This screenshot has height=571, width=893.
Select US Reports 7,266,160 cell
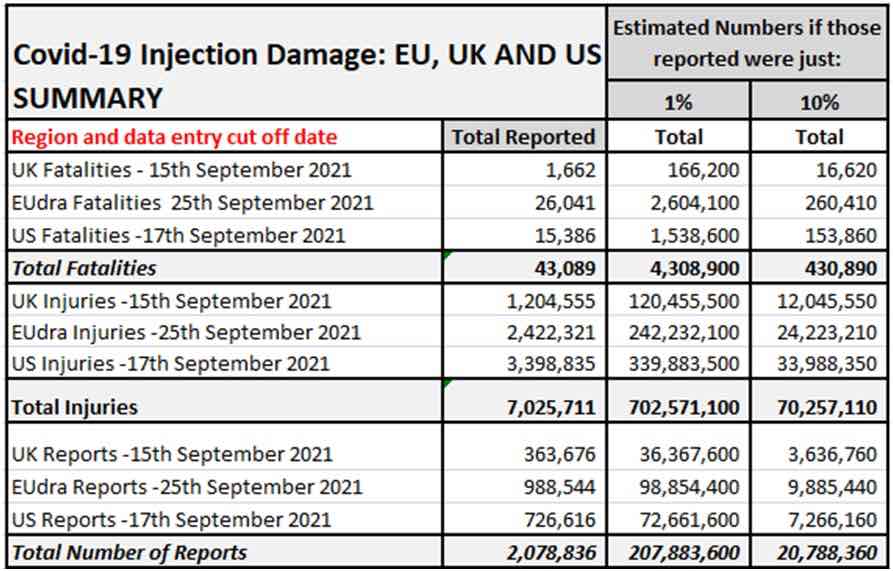click(x=820, y=519)
